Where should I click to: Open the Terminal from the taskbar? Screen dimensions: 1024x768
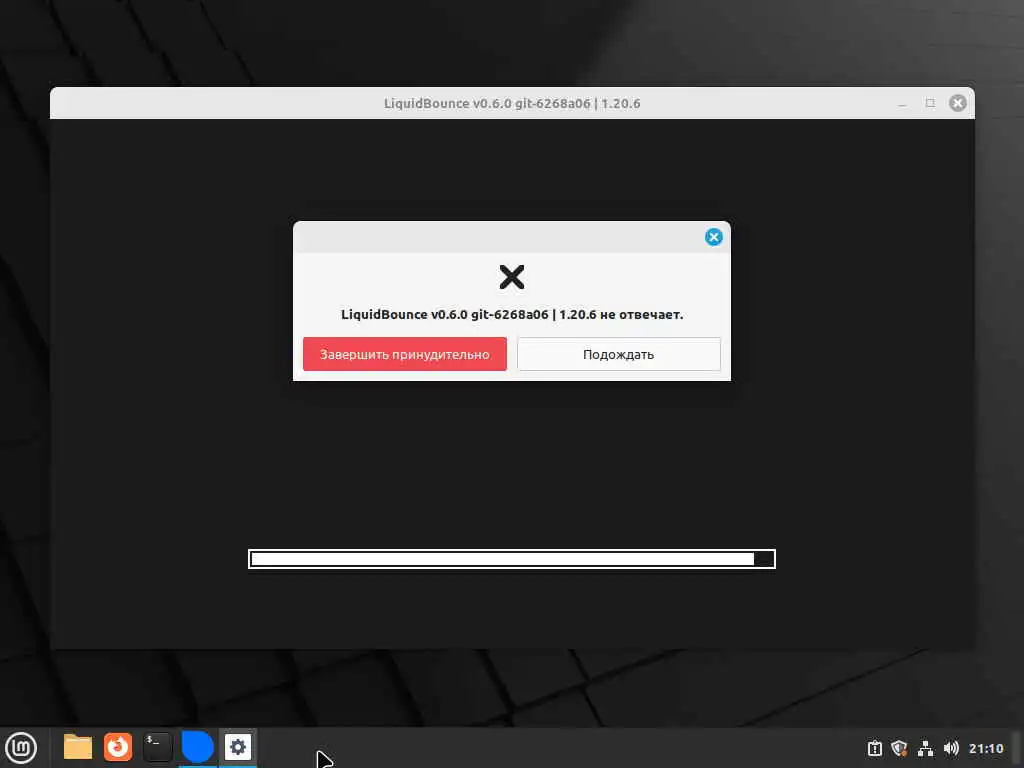(x=157, y=747)
